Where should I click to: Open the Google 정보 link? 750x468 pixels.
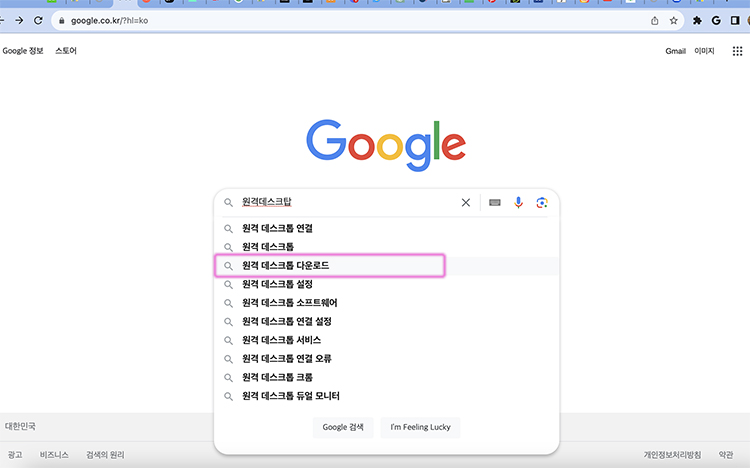(x=23, y=51)
